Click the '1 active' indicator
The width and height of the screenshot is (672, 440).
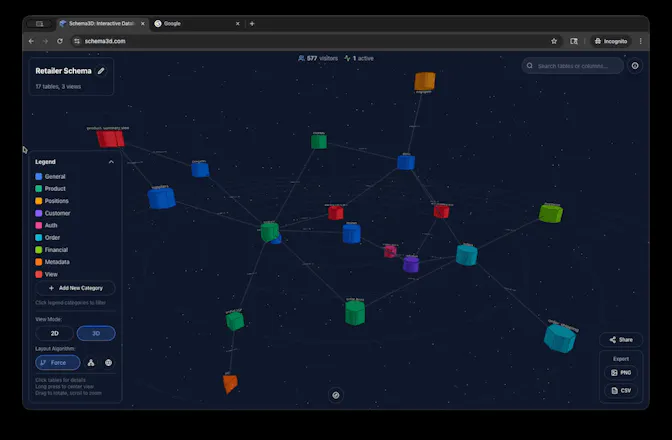click(x=359, y=58)
